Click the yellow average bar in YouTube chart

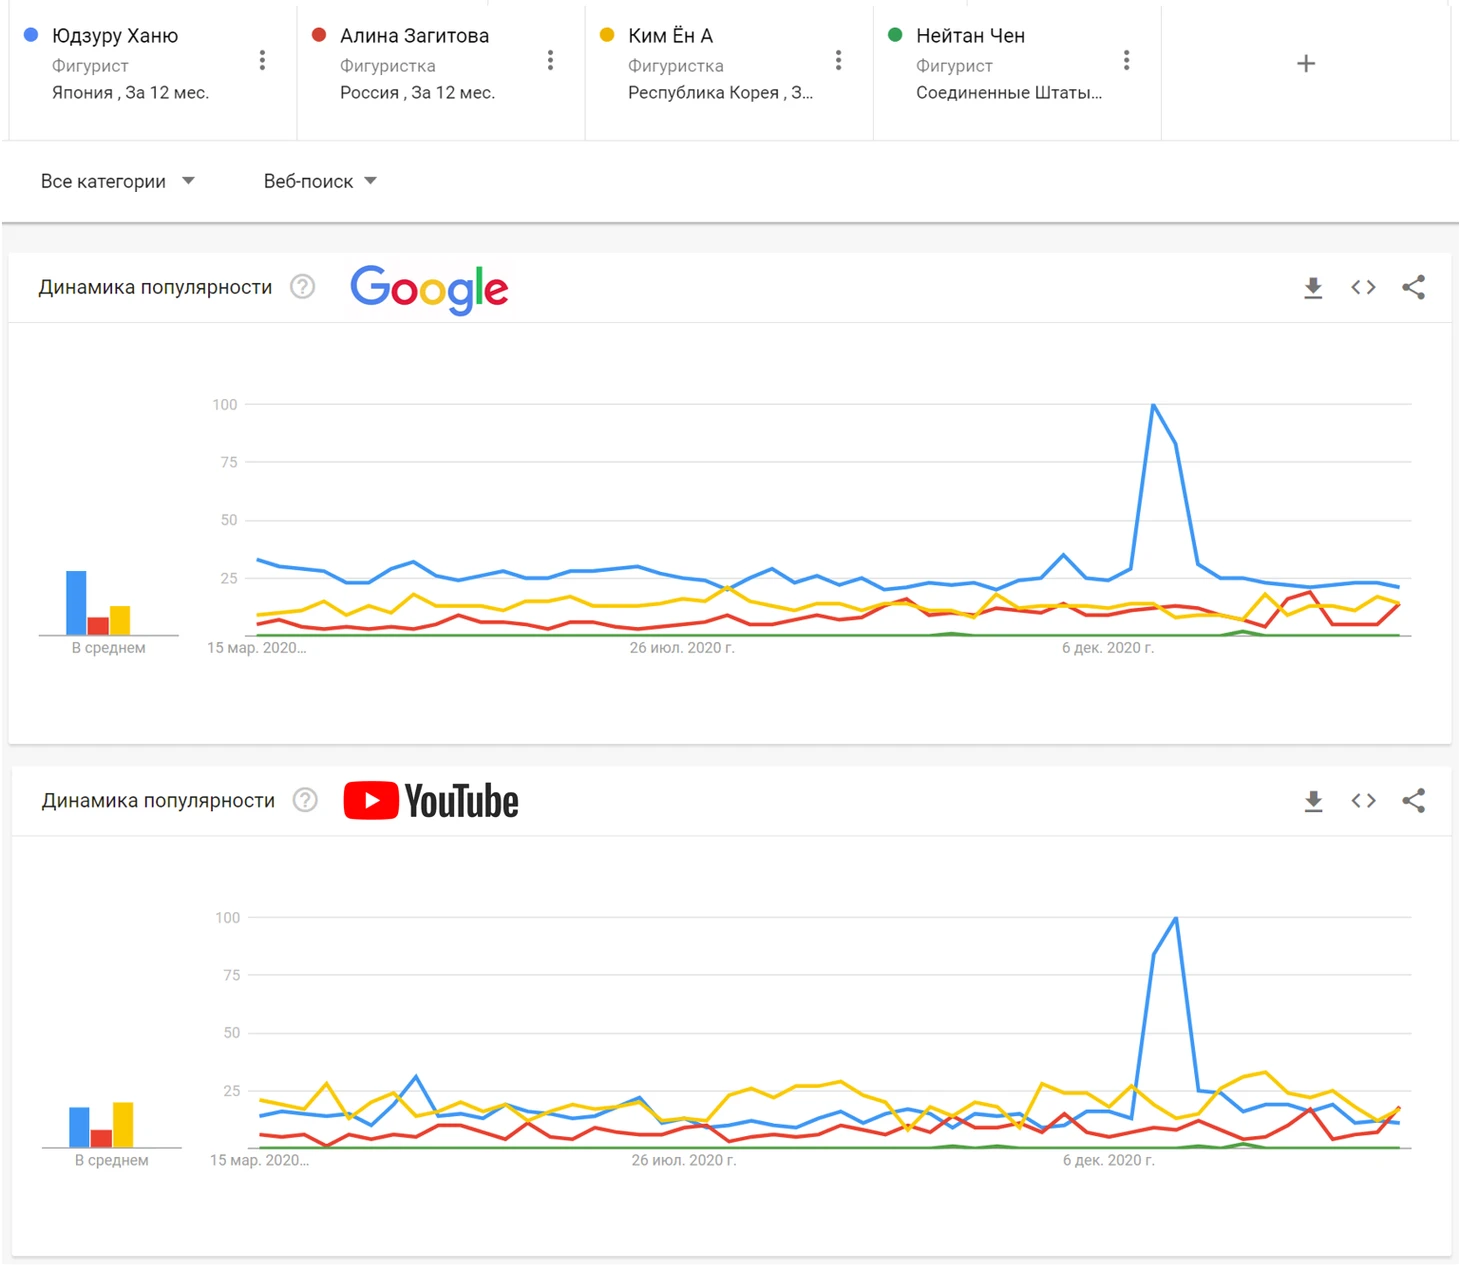pyautogui.click(x=123, y=1124)
